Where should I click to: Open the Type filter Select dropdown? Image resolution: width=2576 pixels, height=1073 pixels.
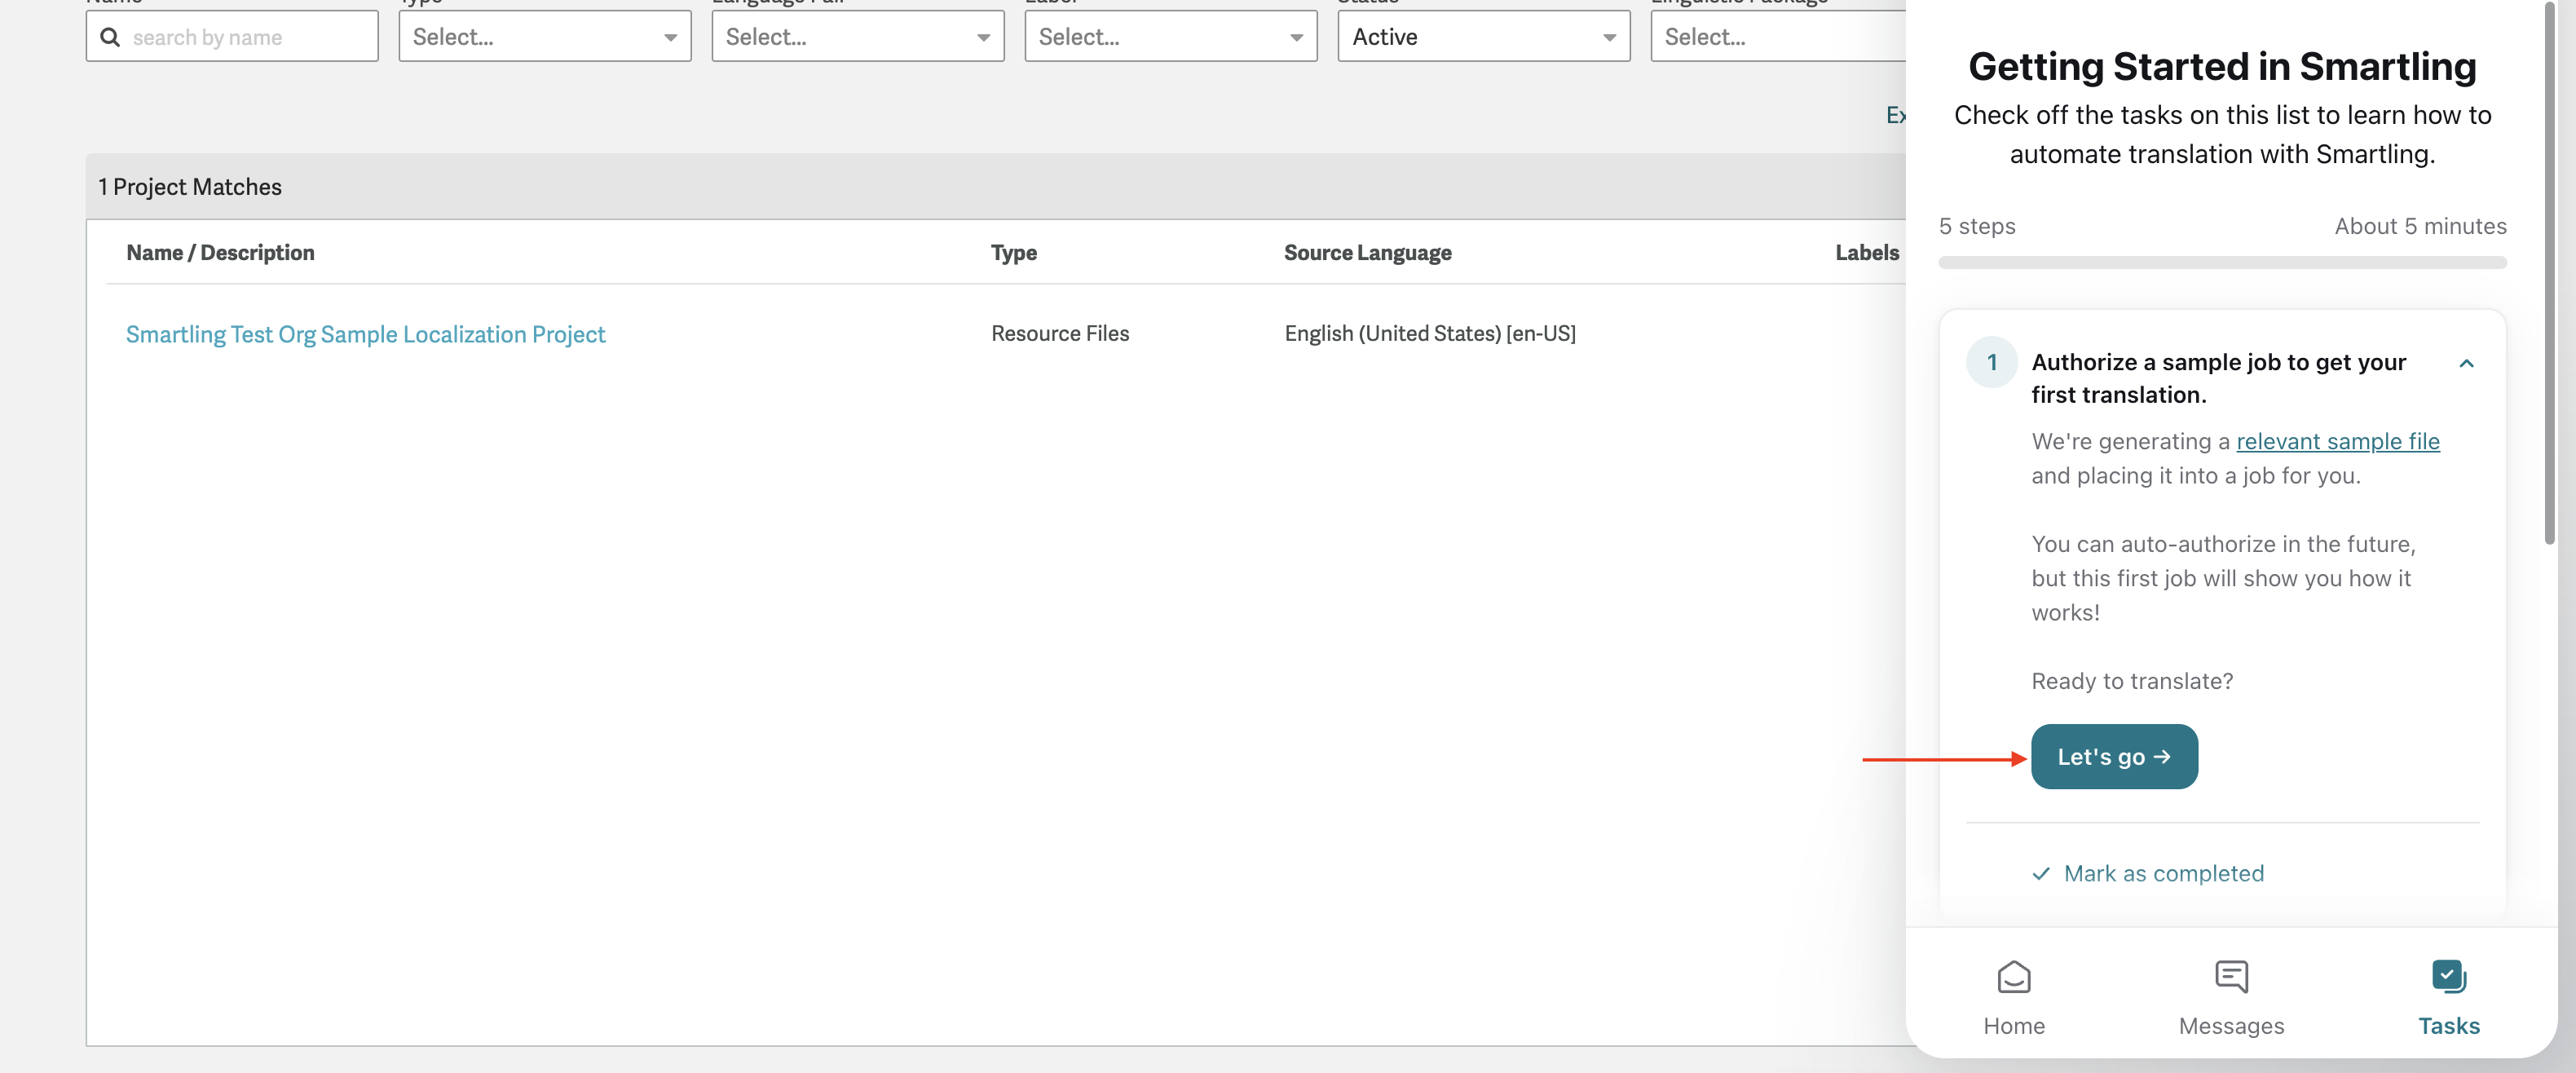click(545, 37)
